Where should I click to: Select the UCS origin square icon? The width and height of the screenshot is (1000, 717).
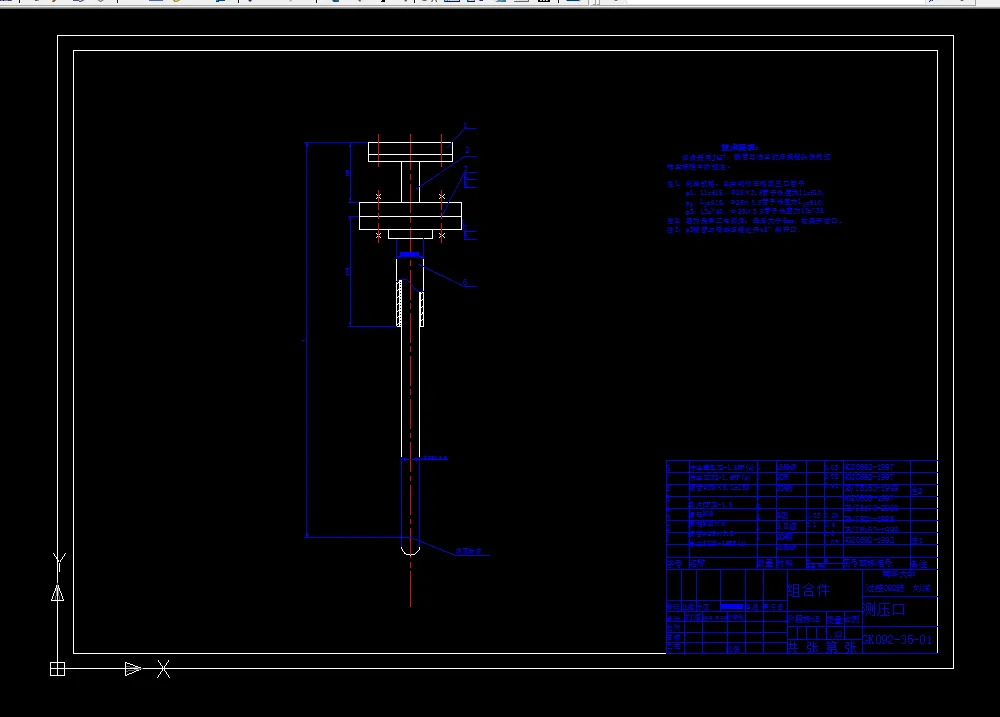(x=57, y=669)
